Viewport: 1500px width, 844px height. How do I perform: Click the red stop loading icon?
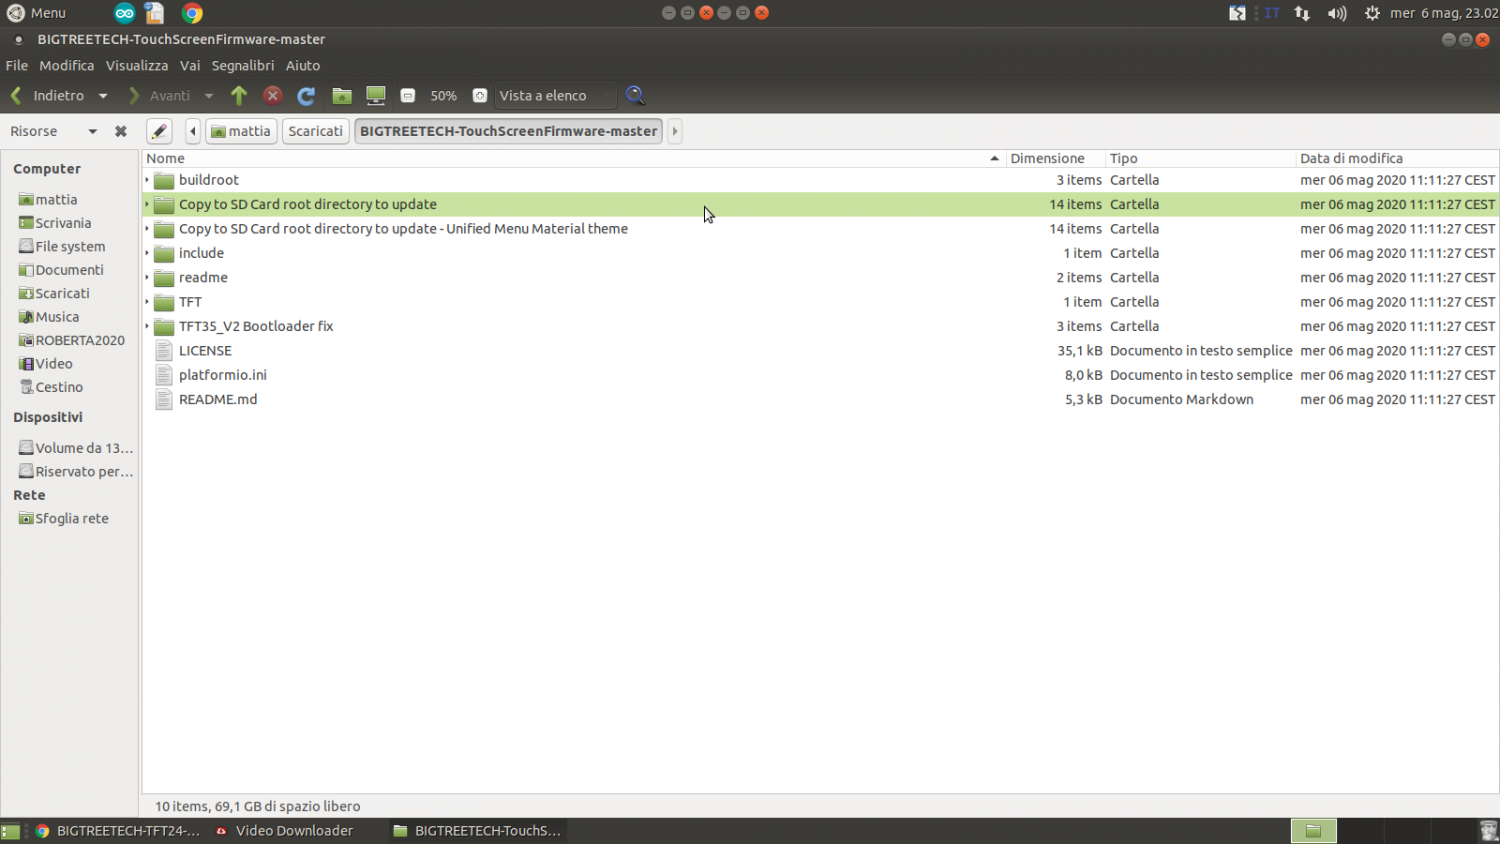272,95
